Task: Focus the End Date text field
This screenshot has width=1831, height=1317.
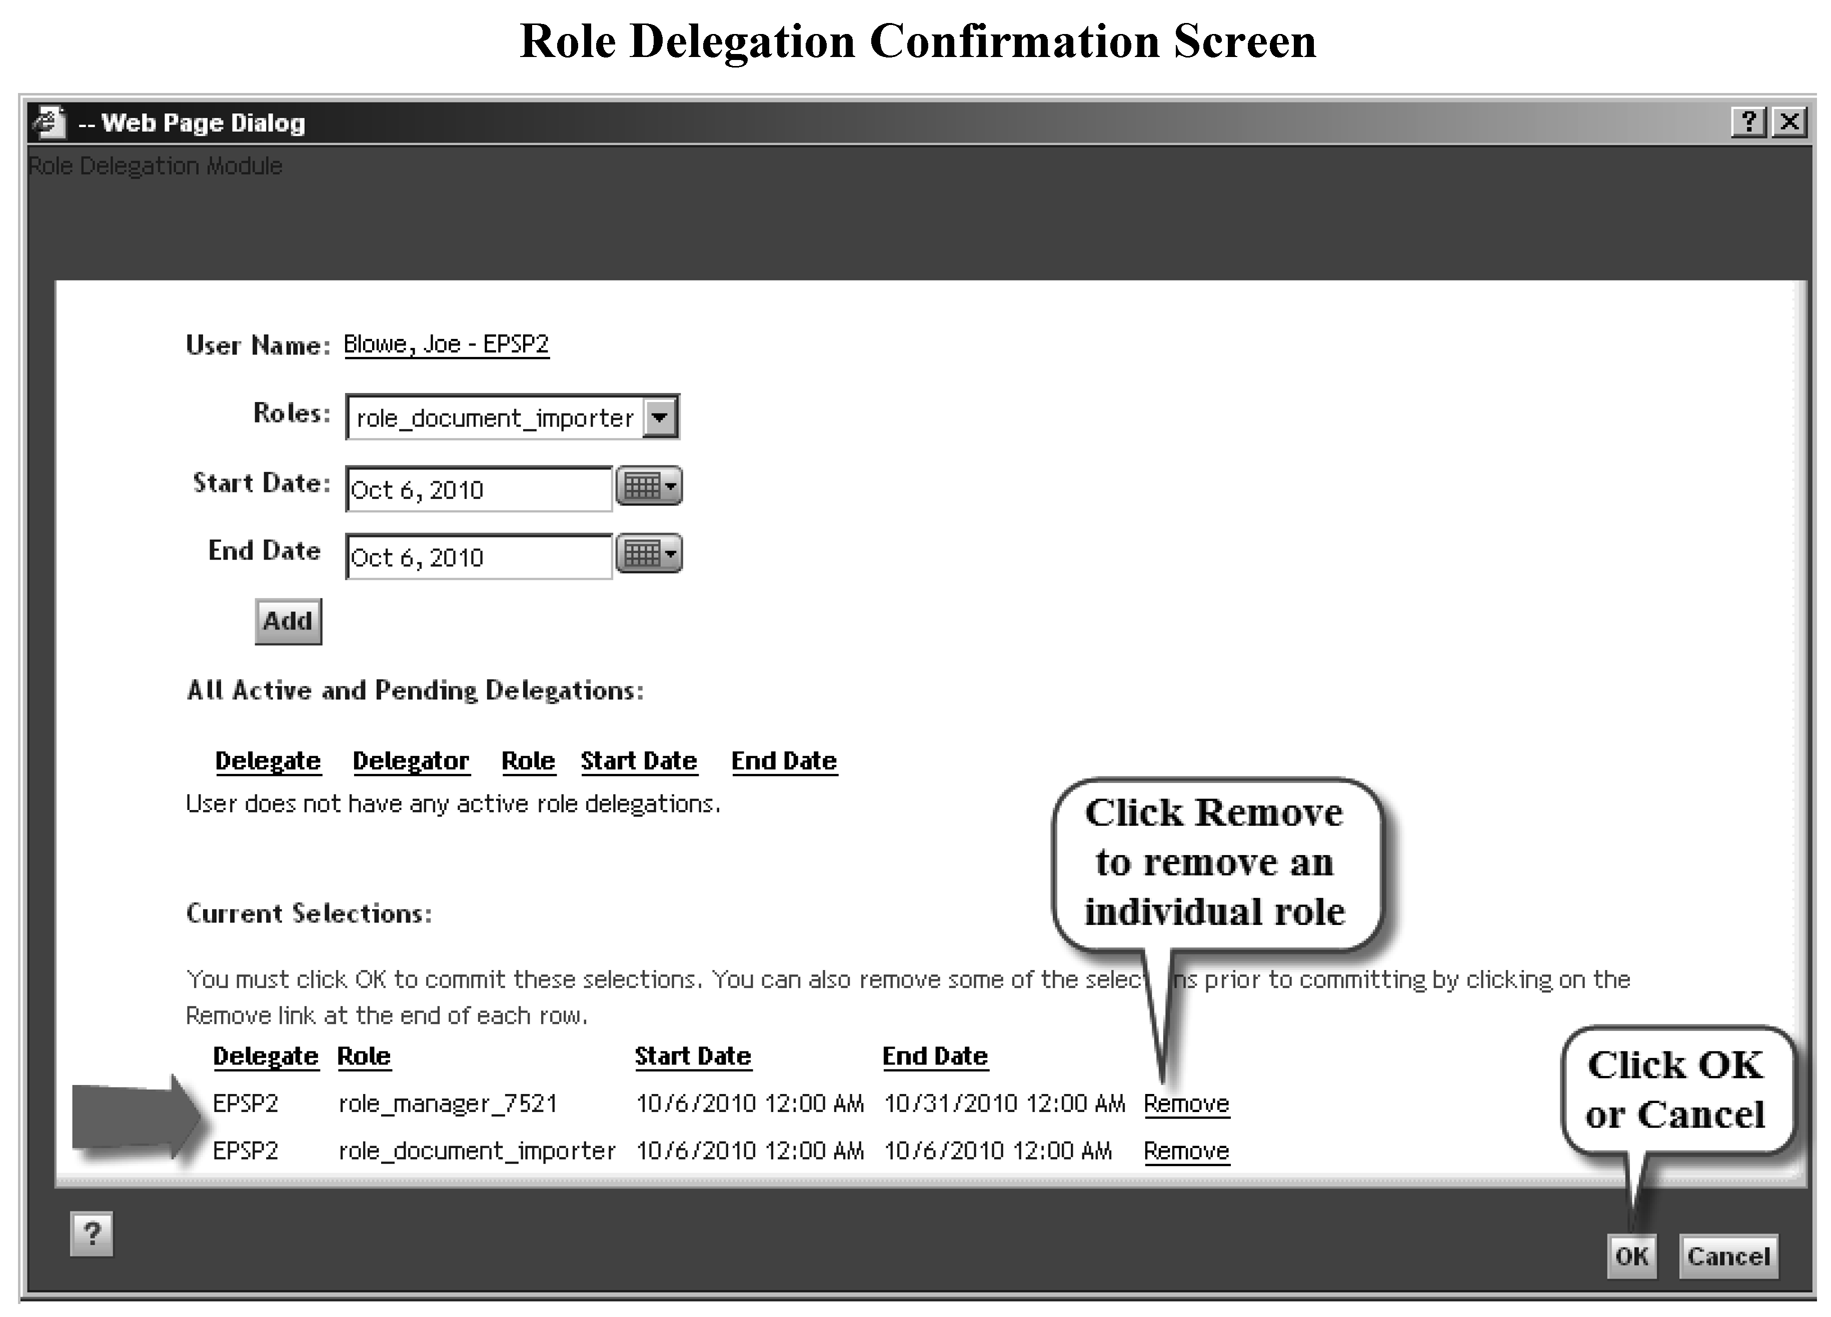Action: [x=478, y=557]
